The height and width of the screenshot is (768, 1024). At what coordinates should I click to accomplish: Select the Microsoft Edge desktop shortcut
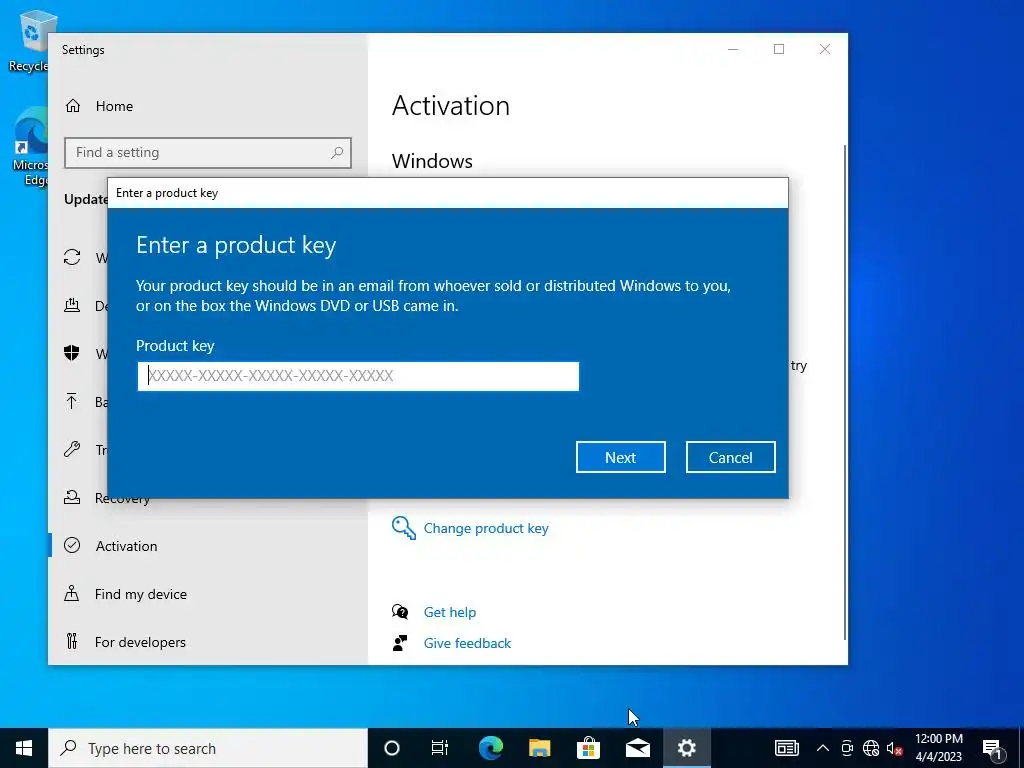31,147
